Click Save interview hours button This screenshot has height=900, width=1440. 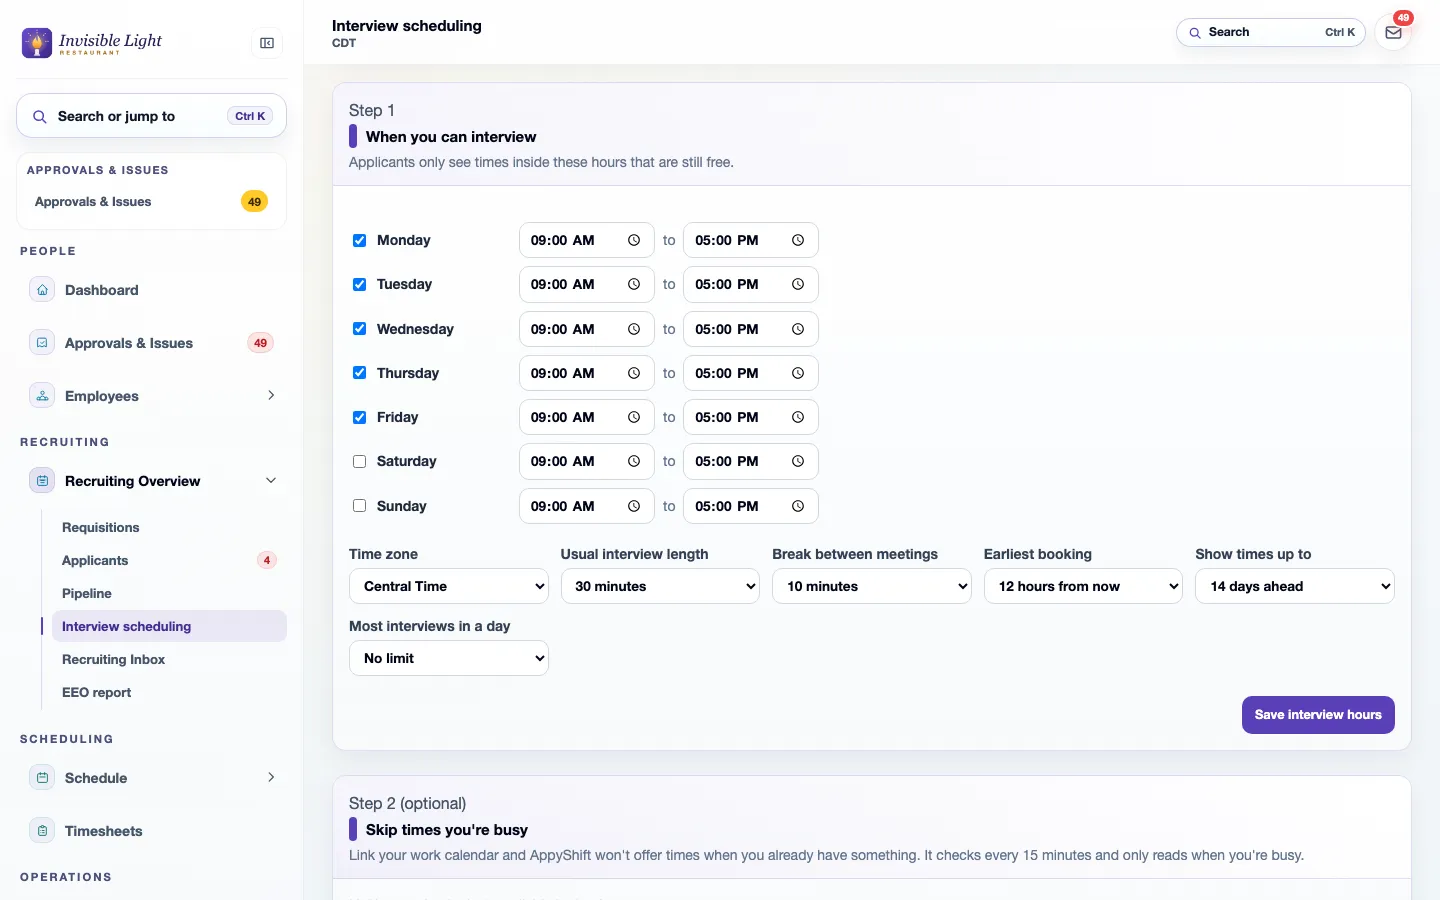[1318, 715]
